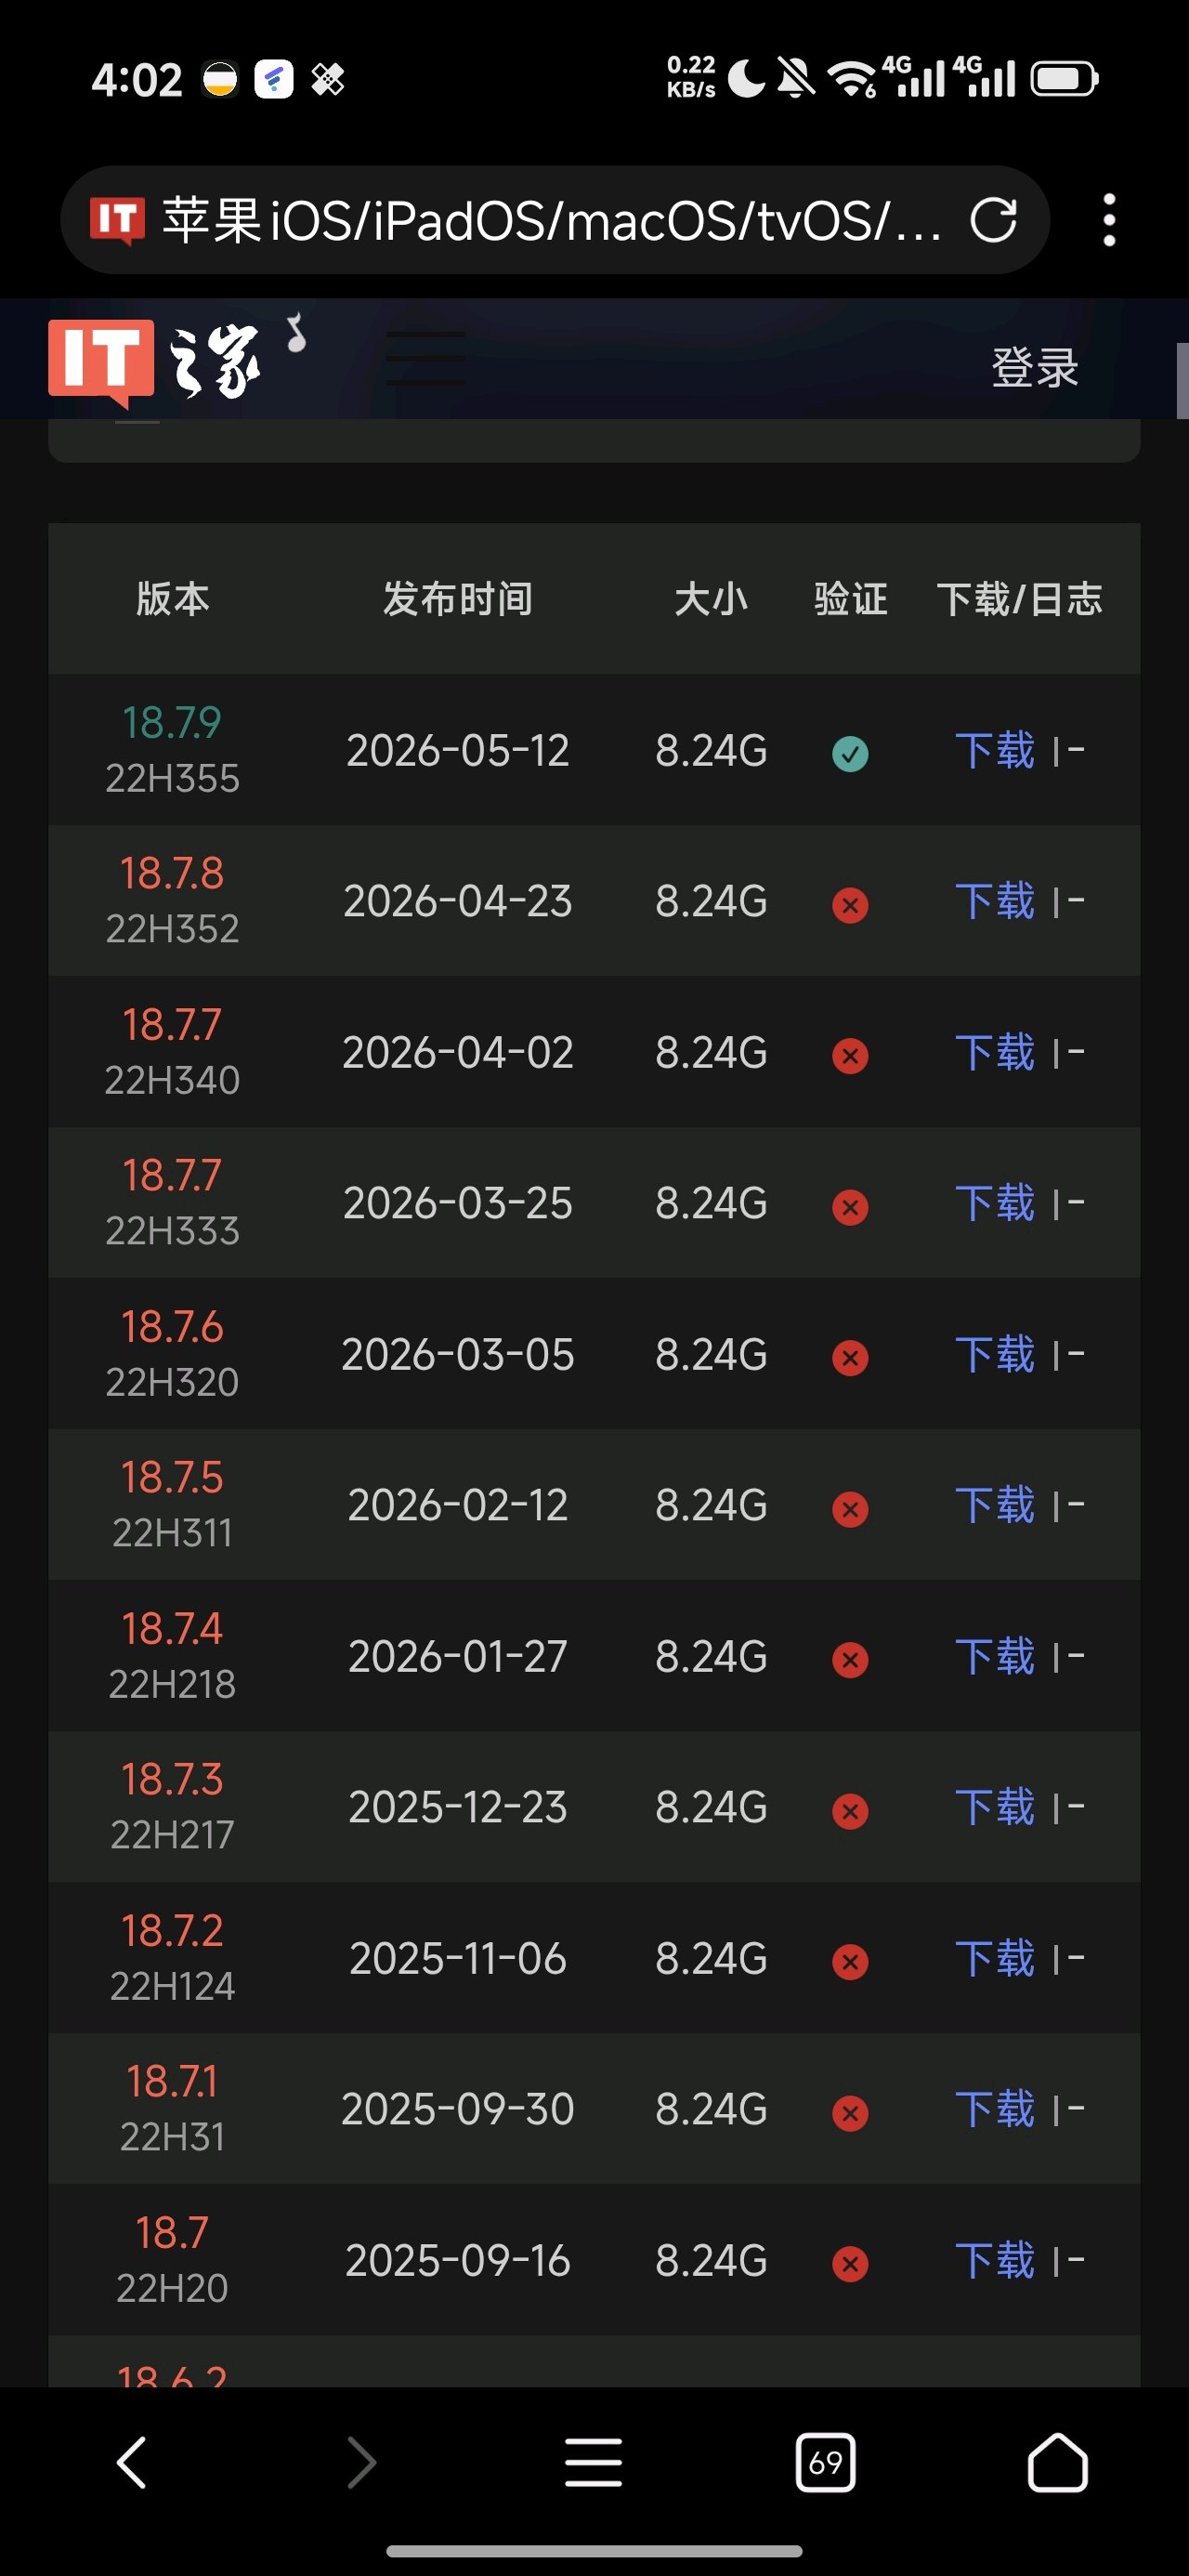Image resolution: width=1189 pixels, height=2576 pixels.
Task: Click the page scrollbar on right edge
Action: click(1182, 380)
